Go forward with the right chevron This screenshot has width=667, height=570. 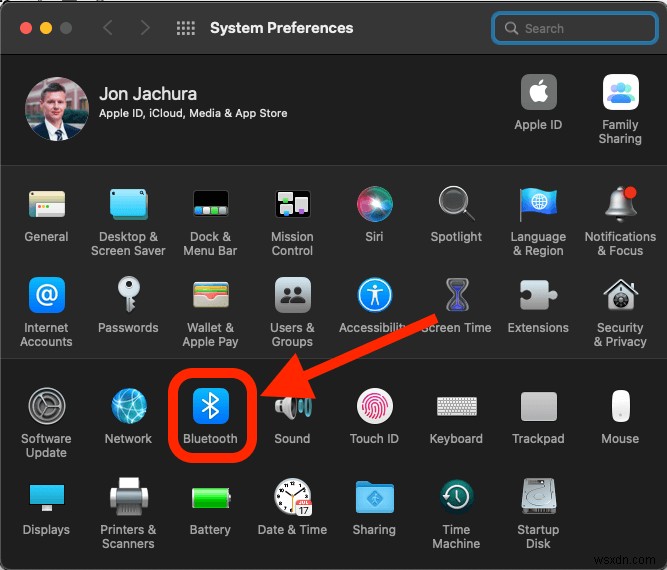(145, 28)
